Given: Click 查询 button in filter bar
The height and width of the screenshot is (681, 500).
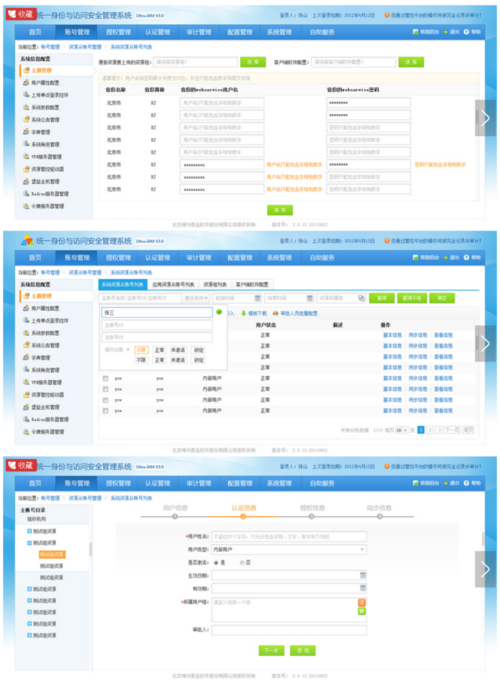Looking at the screenshot, I should (x=382, y=298).
